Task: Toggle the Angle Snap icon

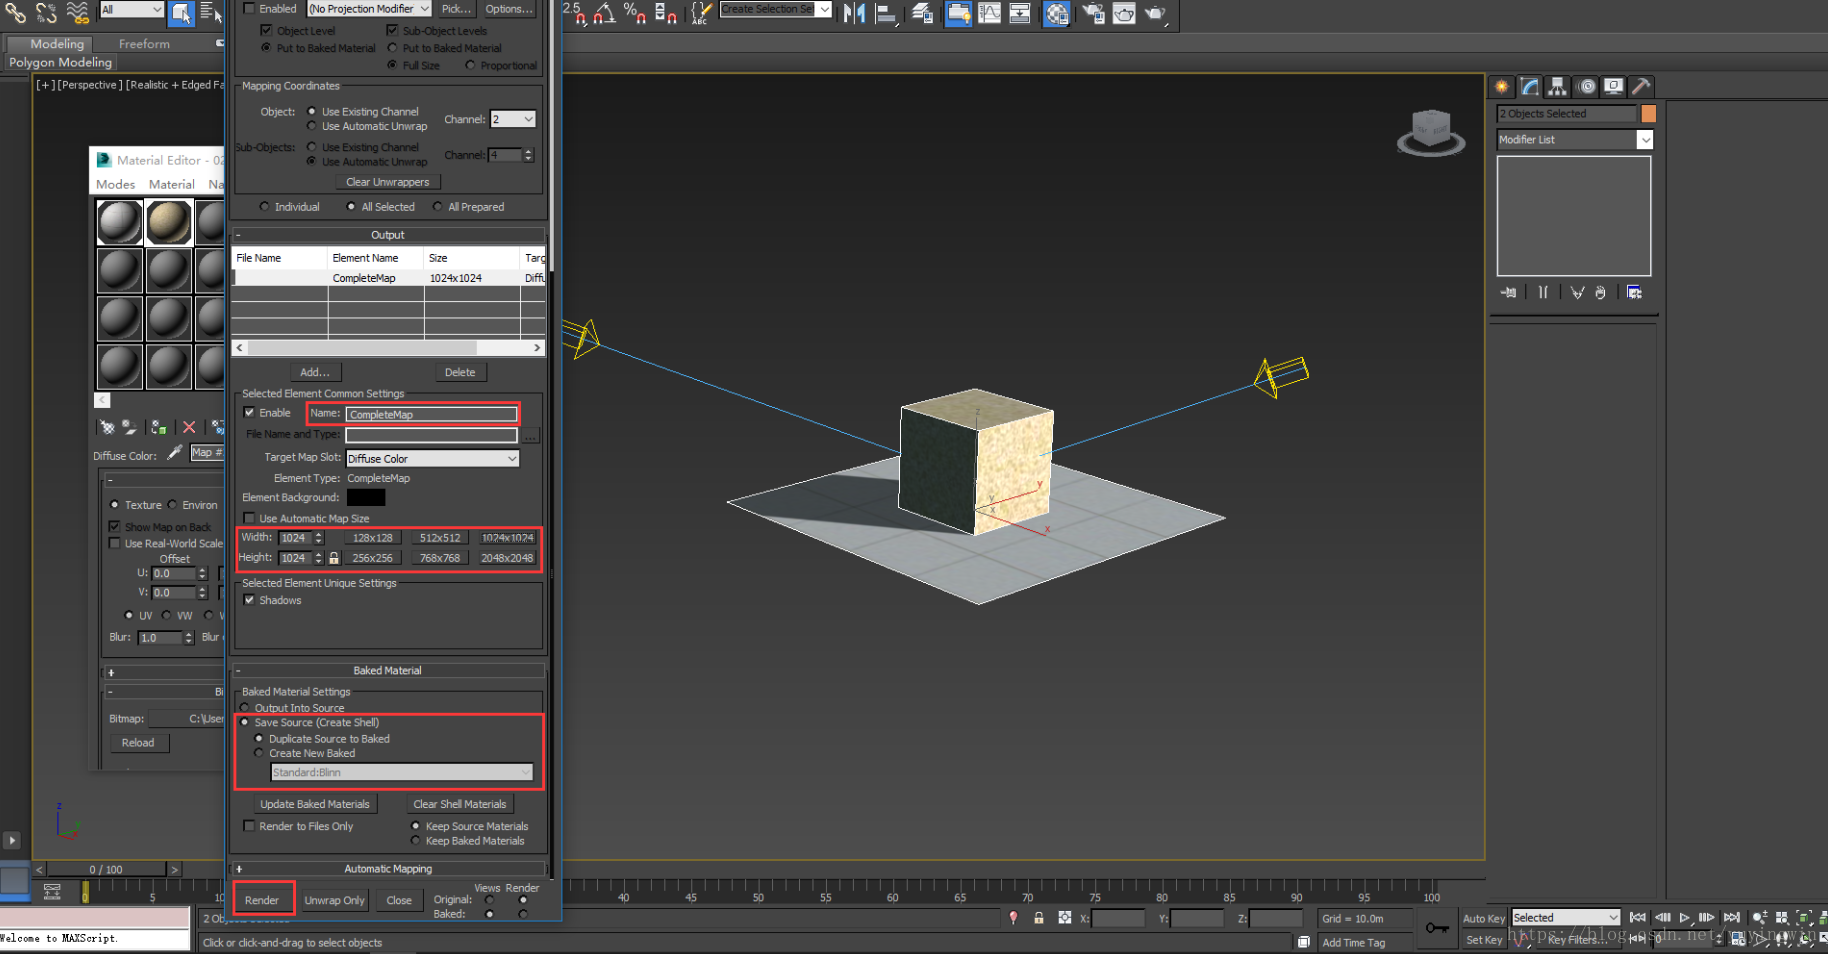Action: coord(604,13)
